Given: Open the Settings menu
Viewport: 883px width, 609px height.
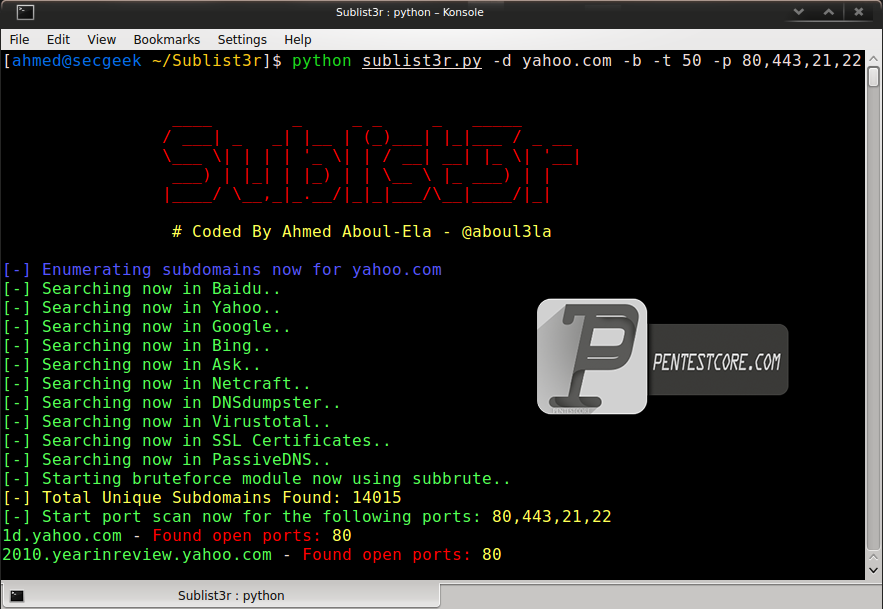Looking at the screenshot, I should (242, 39).
